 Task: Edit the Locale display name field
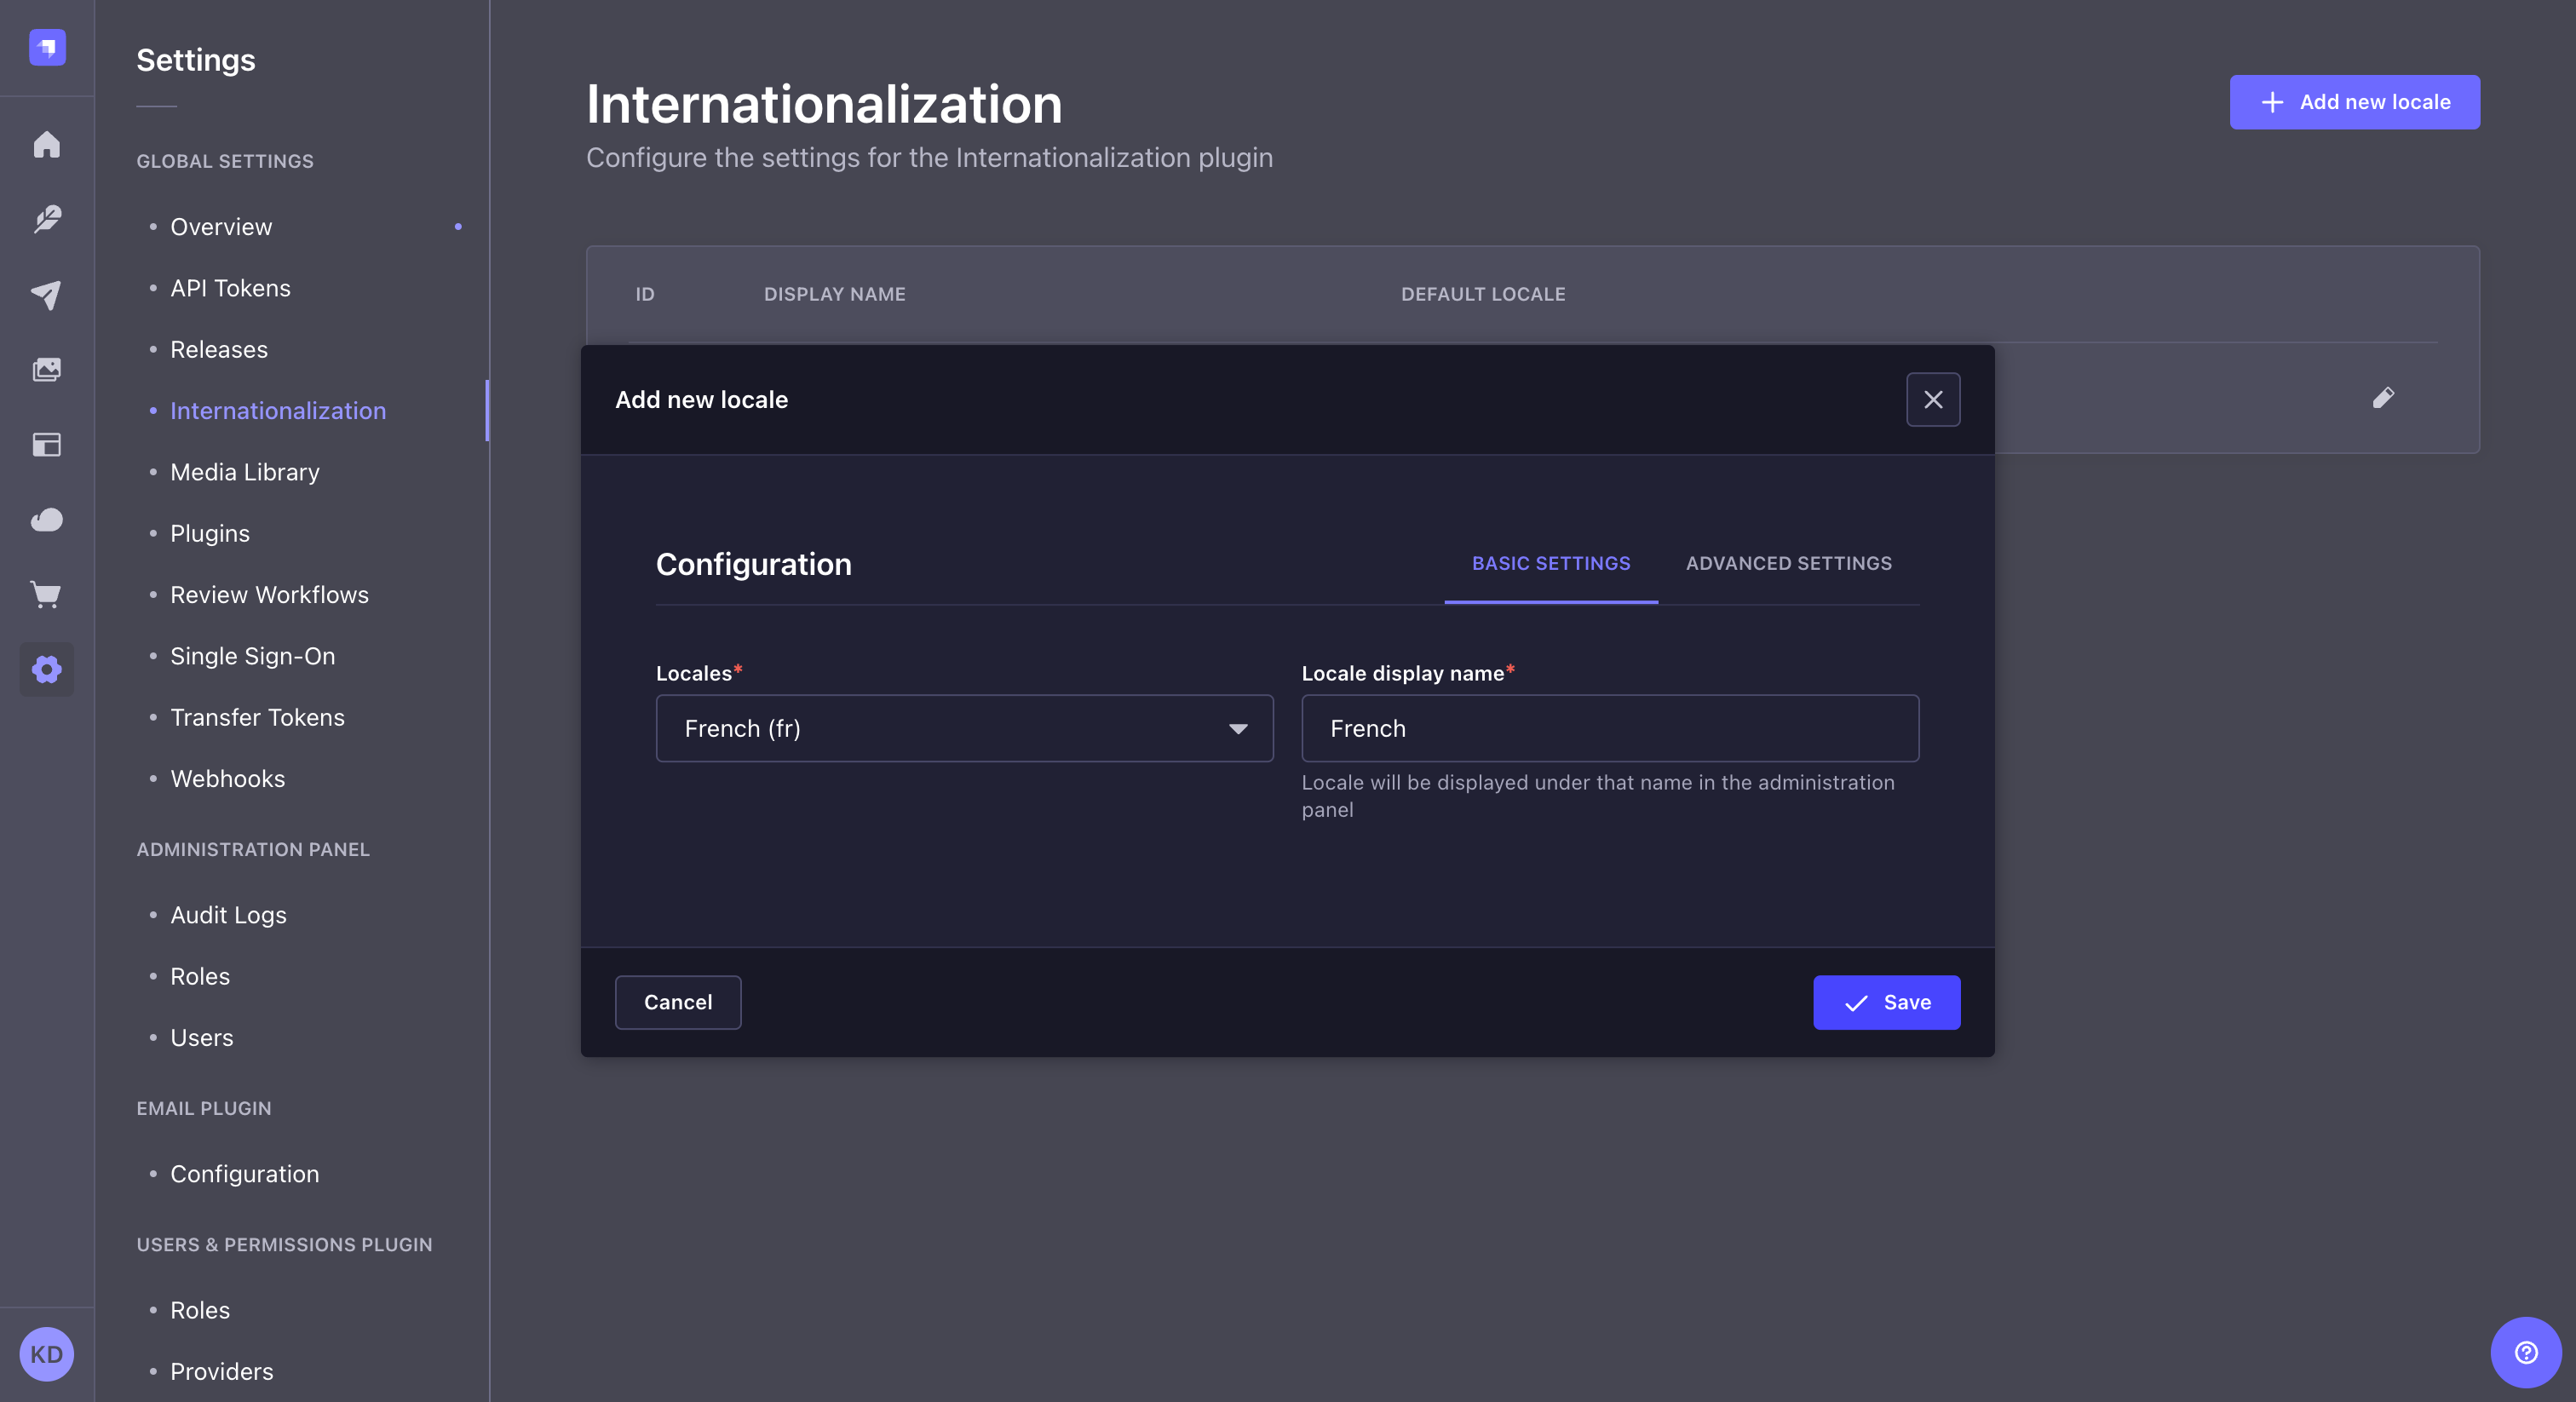click(1609, 728)
